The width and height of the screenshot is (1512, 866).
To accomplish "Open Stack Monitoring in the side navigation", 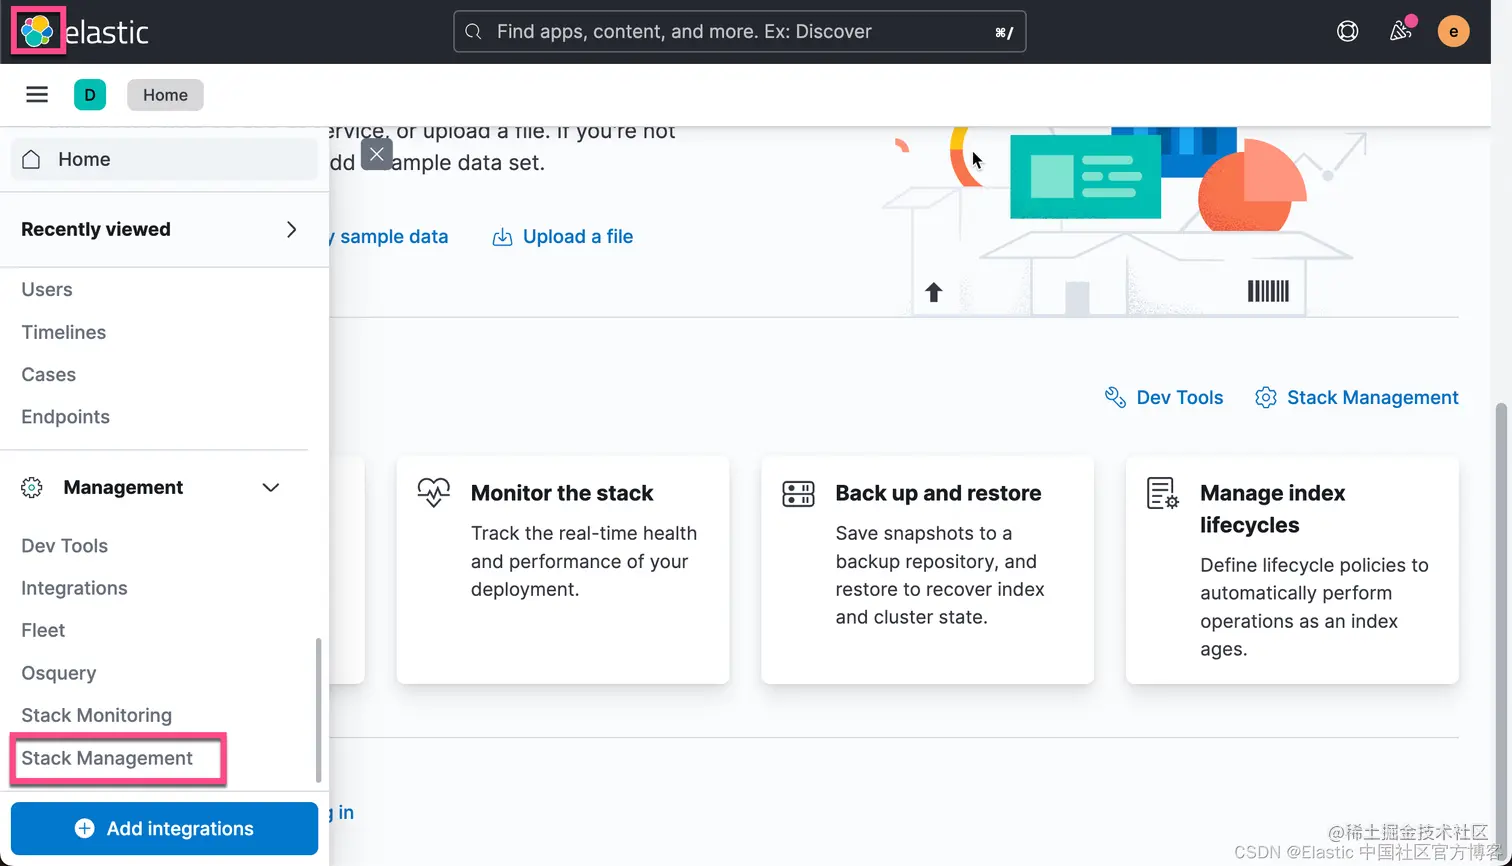I will click(97, 715).
